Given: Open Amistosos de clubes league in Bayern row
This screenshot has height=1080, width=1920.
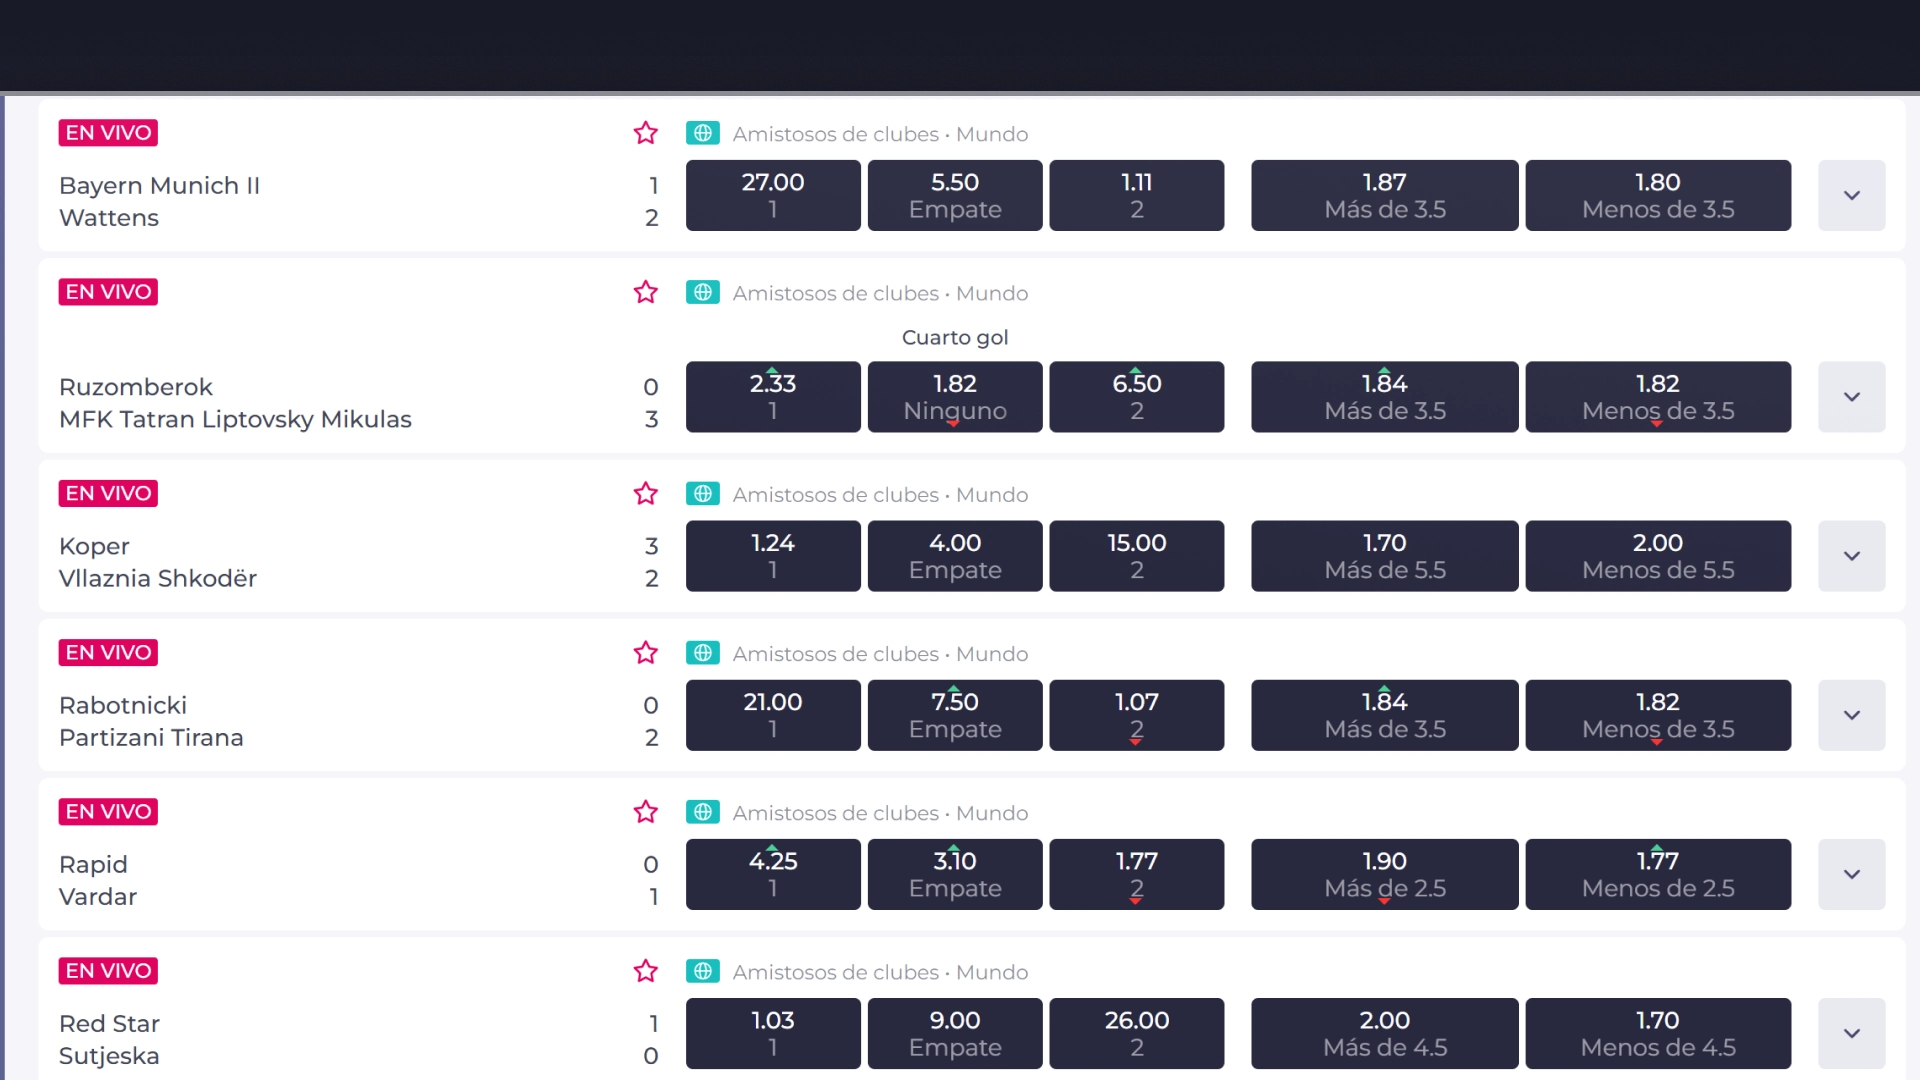Looking at the screenshot, I should pos(880,134).
